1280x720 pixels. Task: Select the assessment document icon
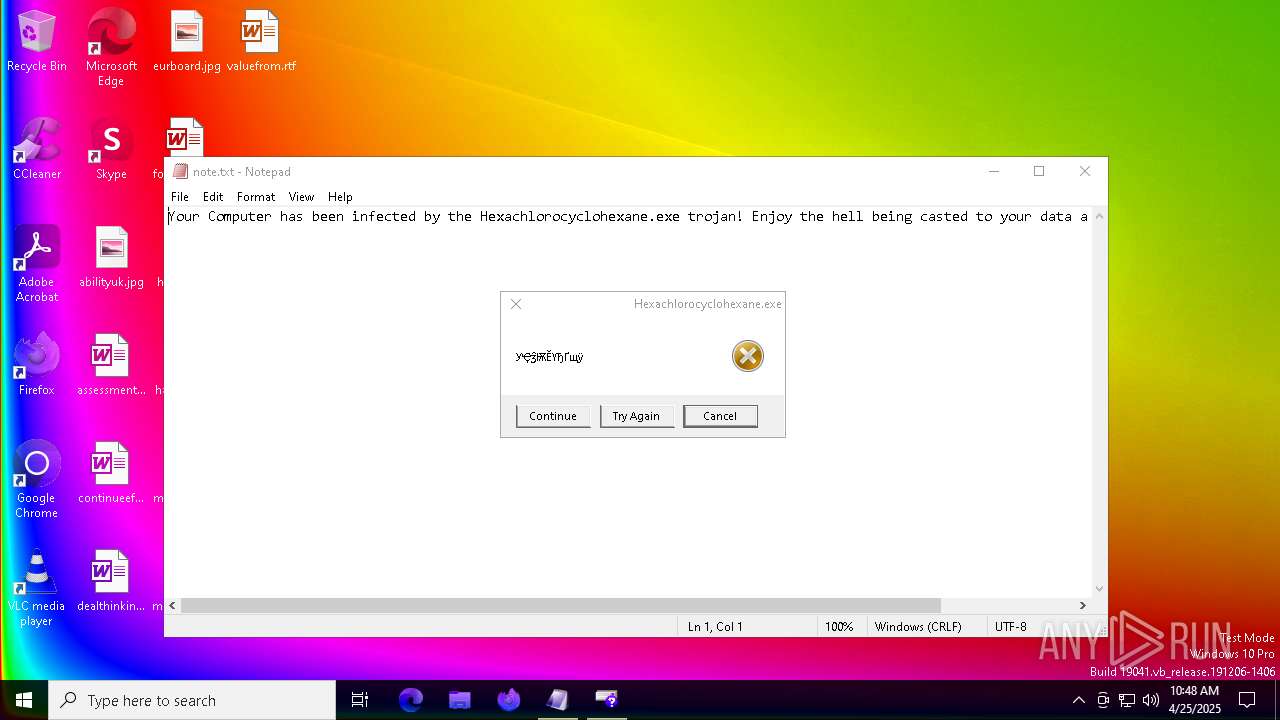click(x=111, y=366)
